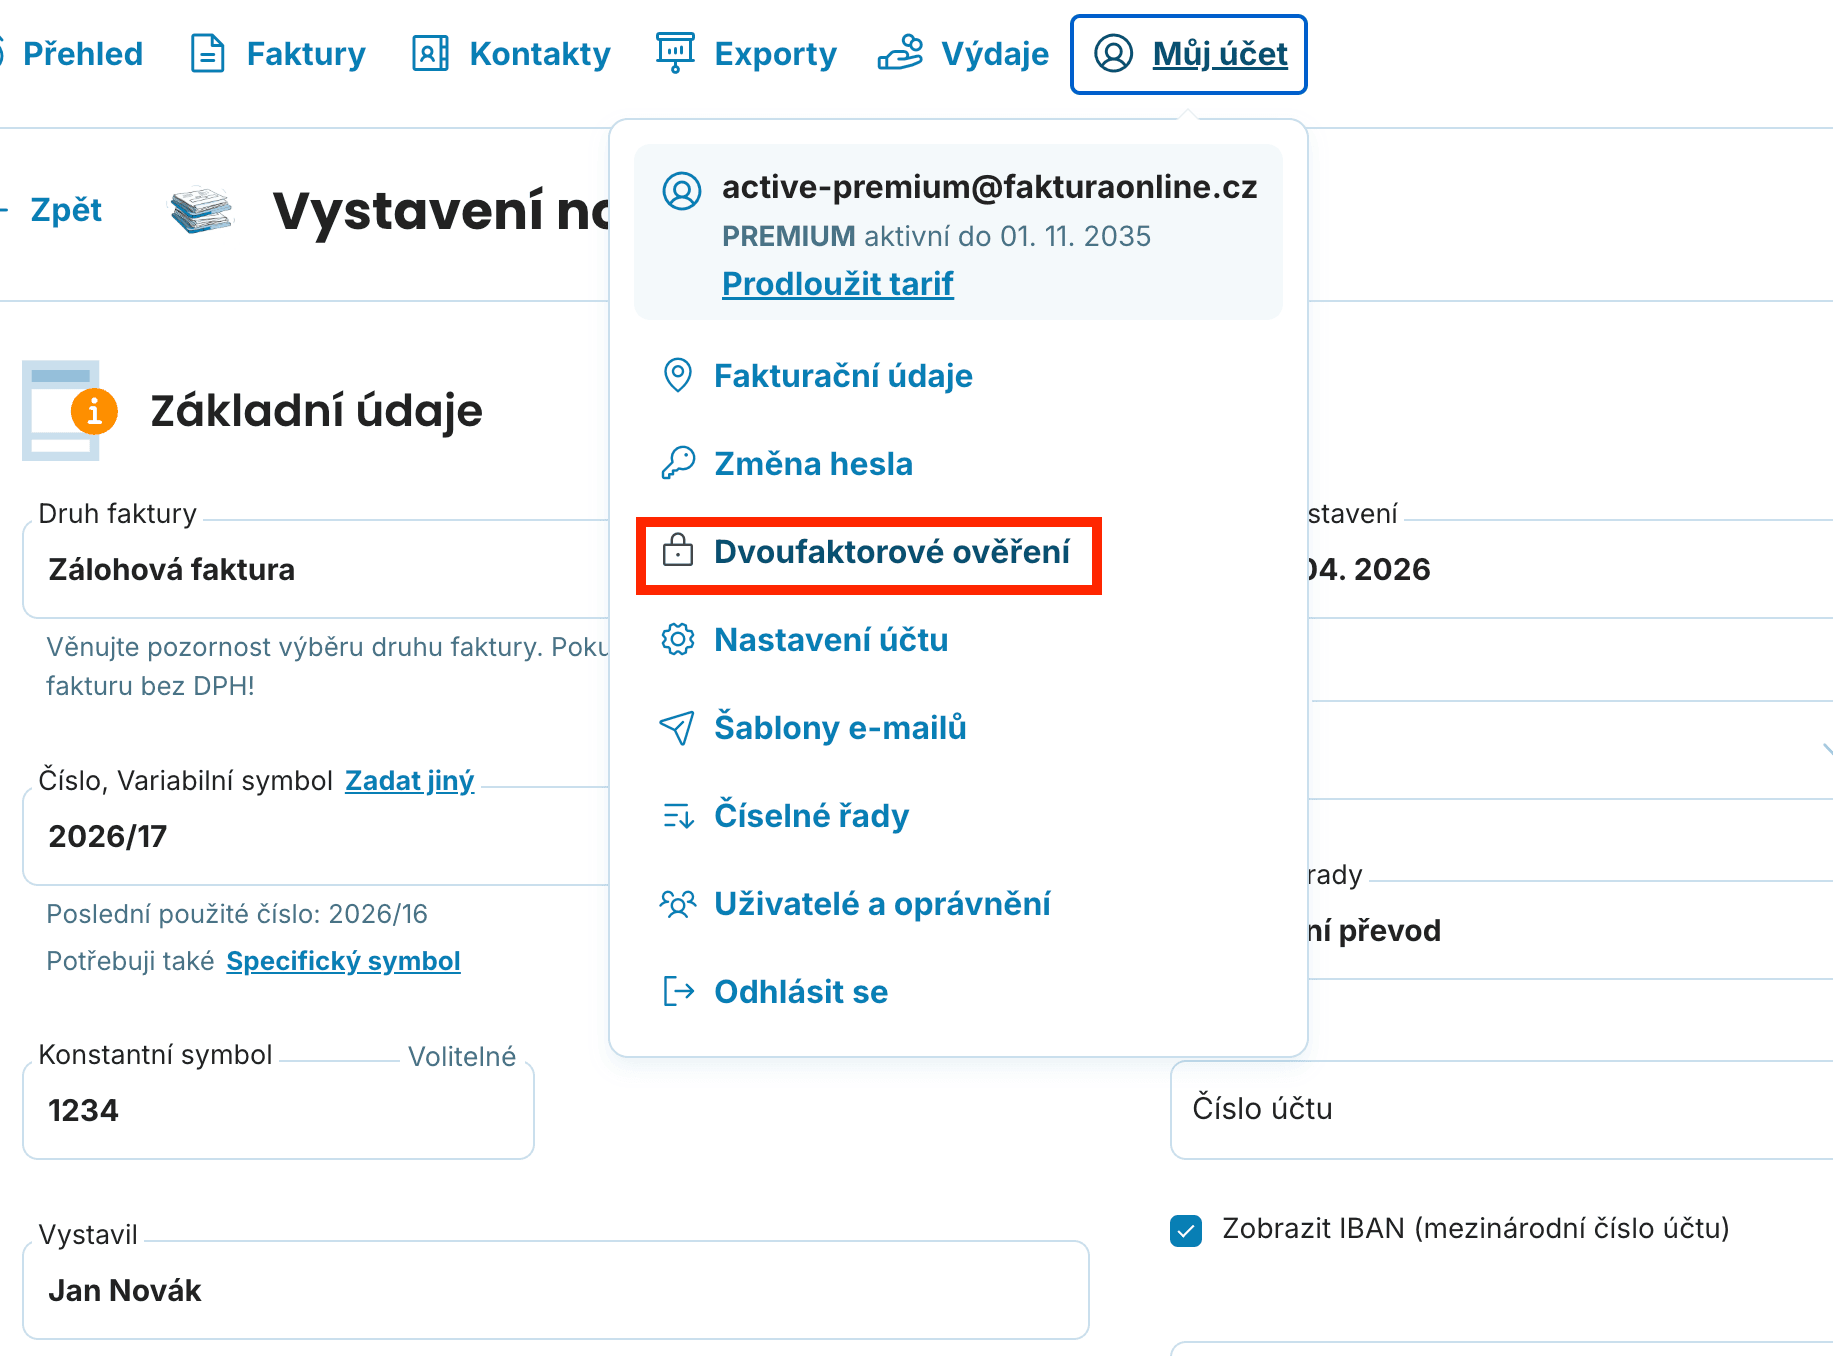The width and height of the screenshot is (1833, 1356).
Task: Click the paper plane icon beside Šablony e-mailů
Action: tap(679, 727)
